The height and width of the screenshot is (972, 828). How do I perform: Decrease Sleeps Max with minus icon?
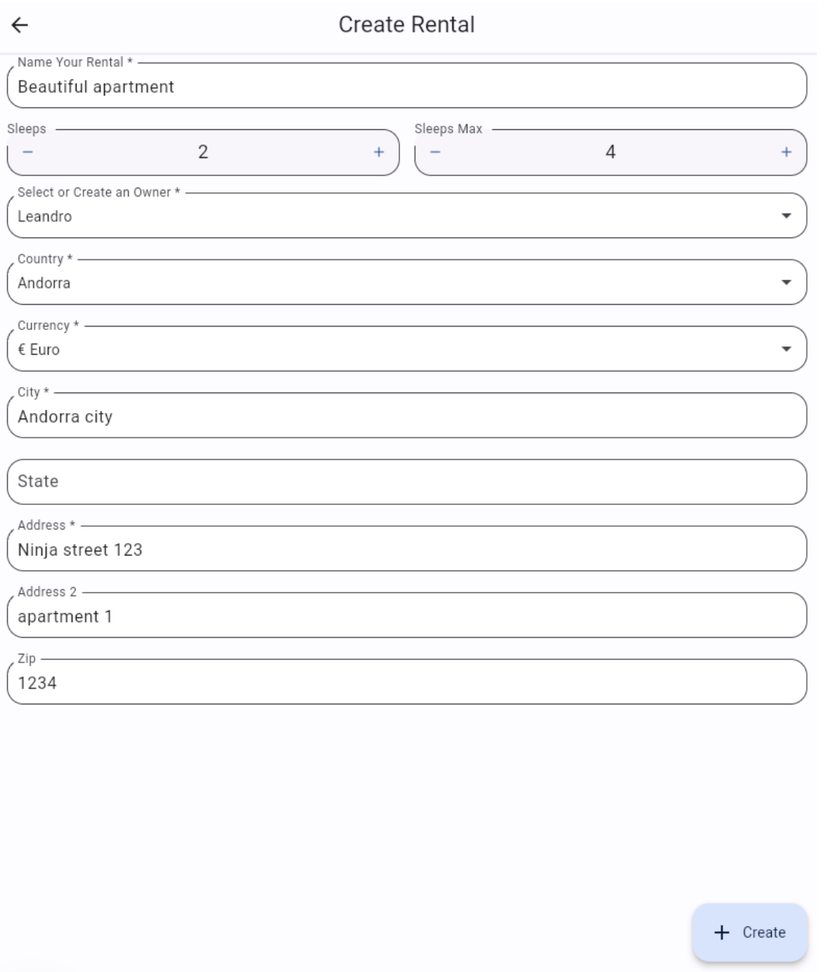(435, 152)
